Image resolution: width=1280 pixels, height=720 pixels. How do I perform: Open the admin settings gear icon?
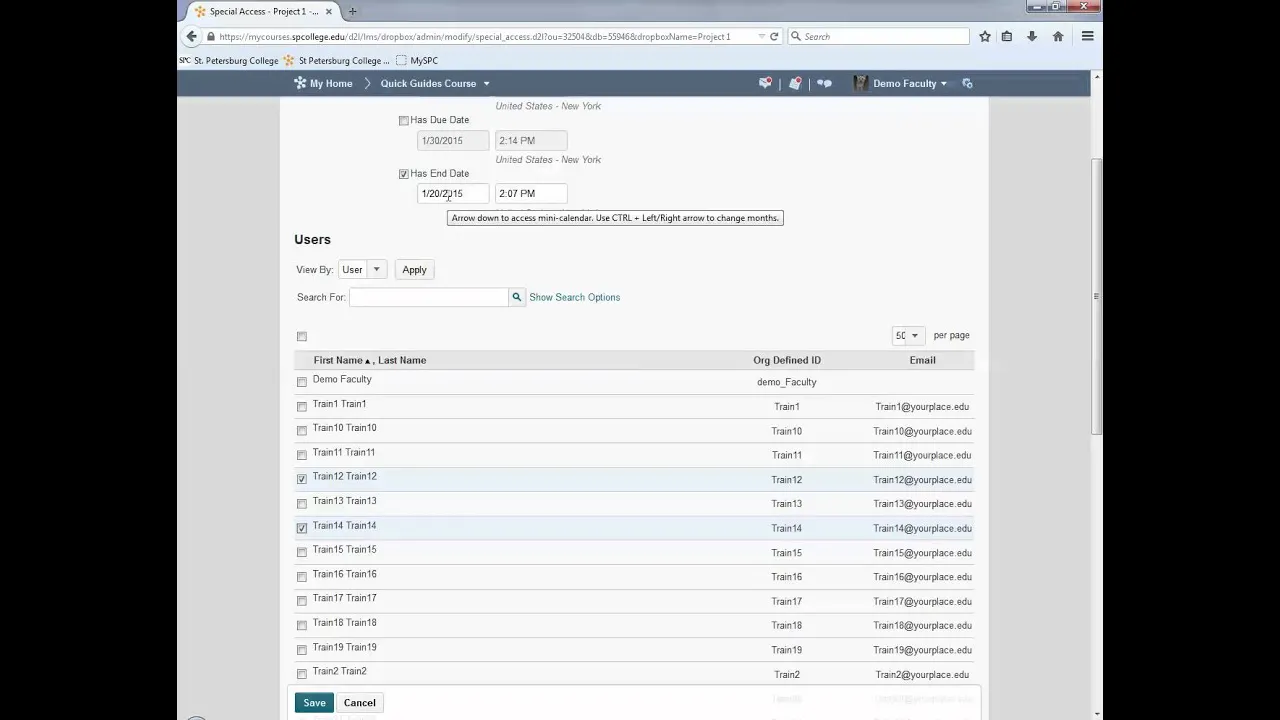tap(967, 83)
